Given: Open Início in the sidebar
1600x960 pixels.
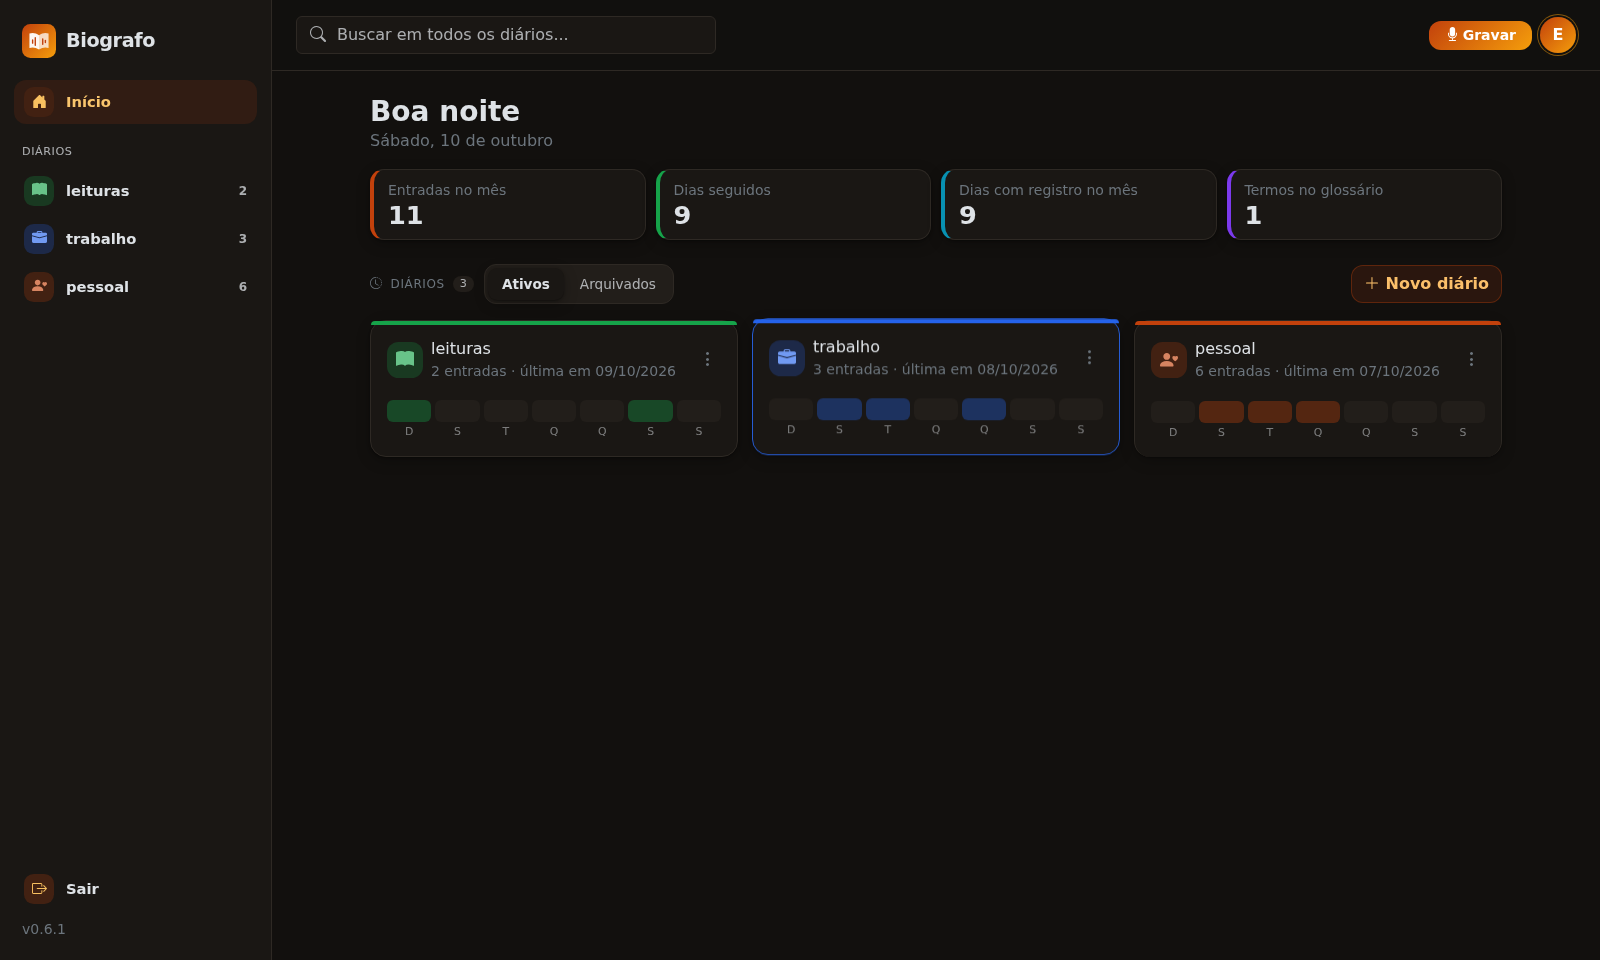Looking at the screenshot, I should click(x=135, y=102).
